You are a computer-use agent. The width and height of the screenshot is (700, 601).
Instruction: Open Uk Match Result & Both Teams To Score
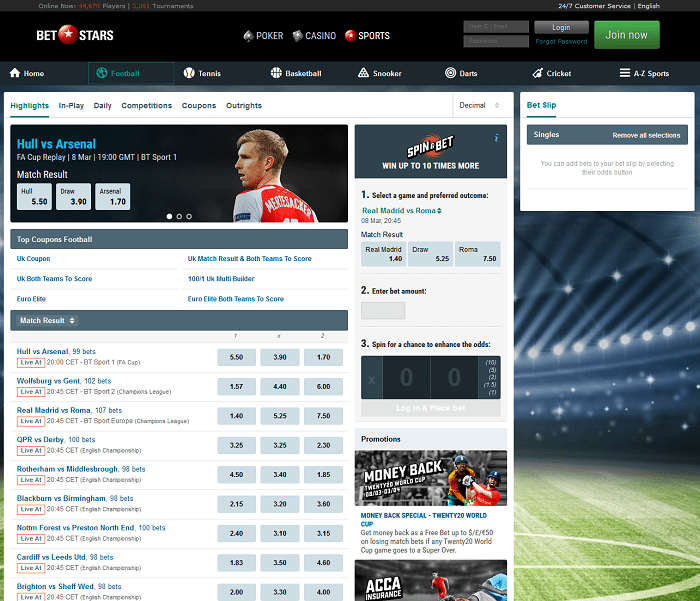click(x=250, y=259)
